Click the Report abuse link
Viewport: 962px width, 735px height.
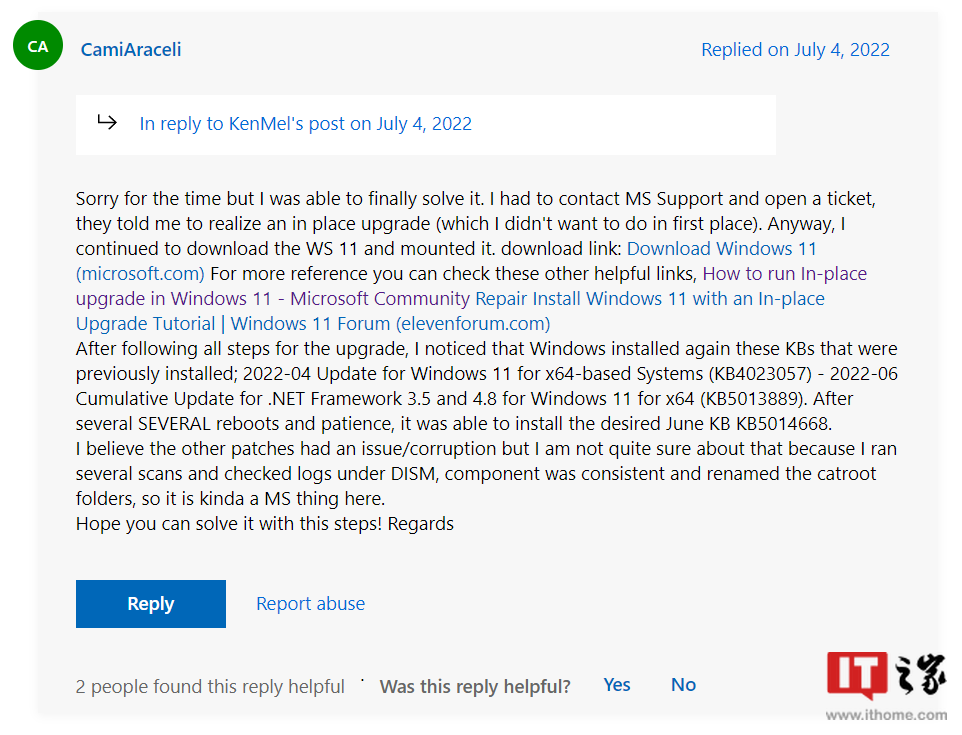tap(310, 604)
